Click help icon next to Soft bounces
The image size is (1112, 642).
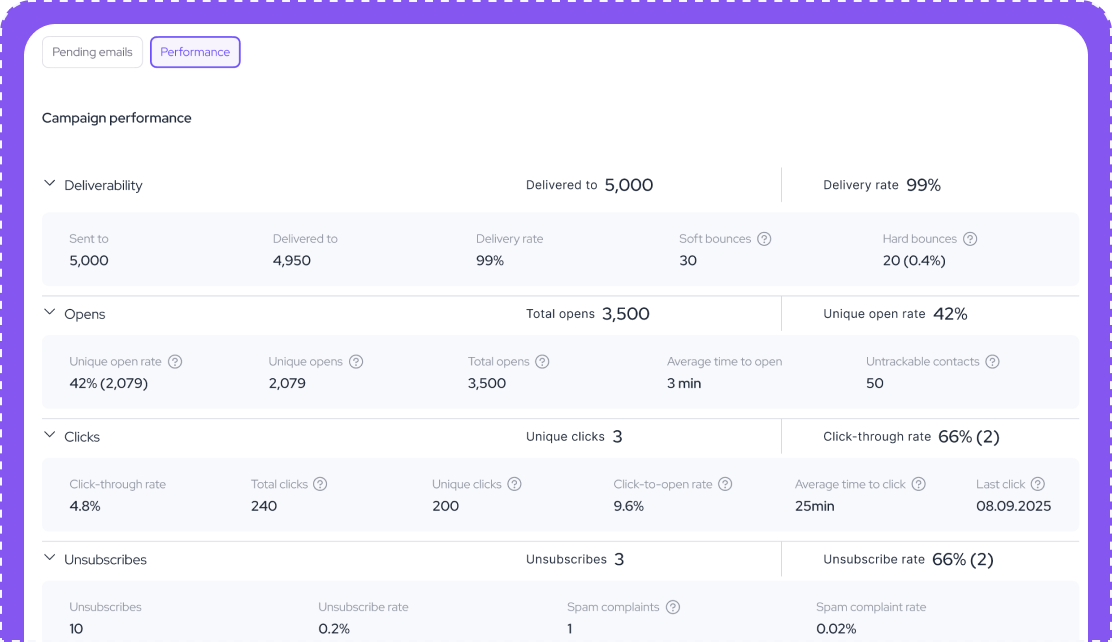coord(764,239)
